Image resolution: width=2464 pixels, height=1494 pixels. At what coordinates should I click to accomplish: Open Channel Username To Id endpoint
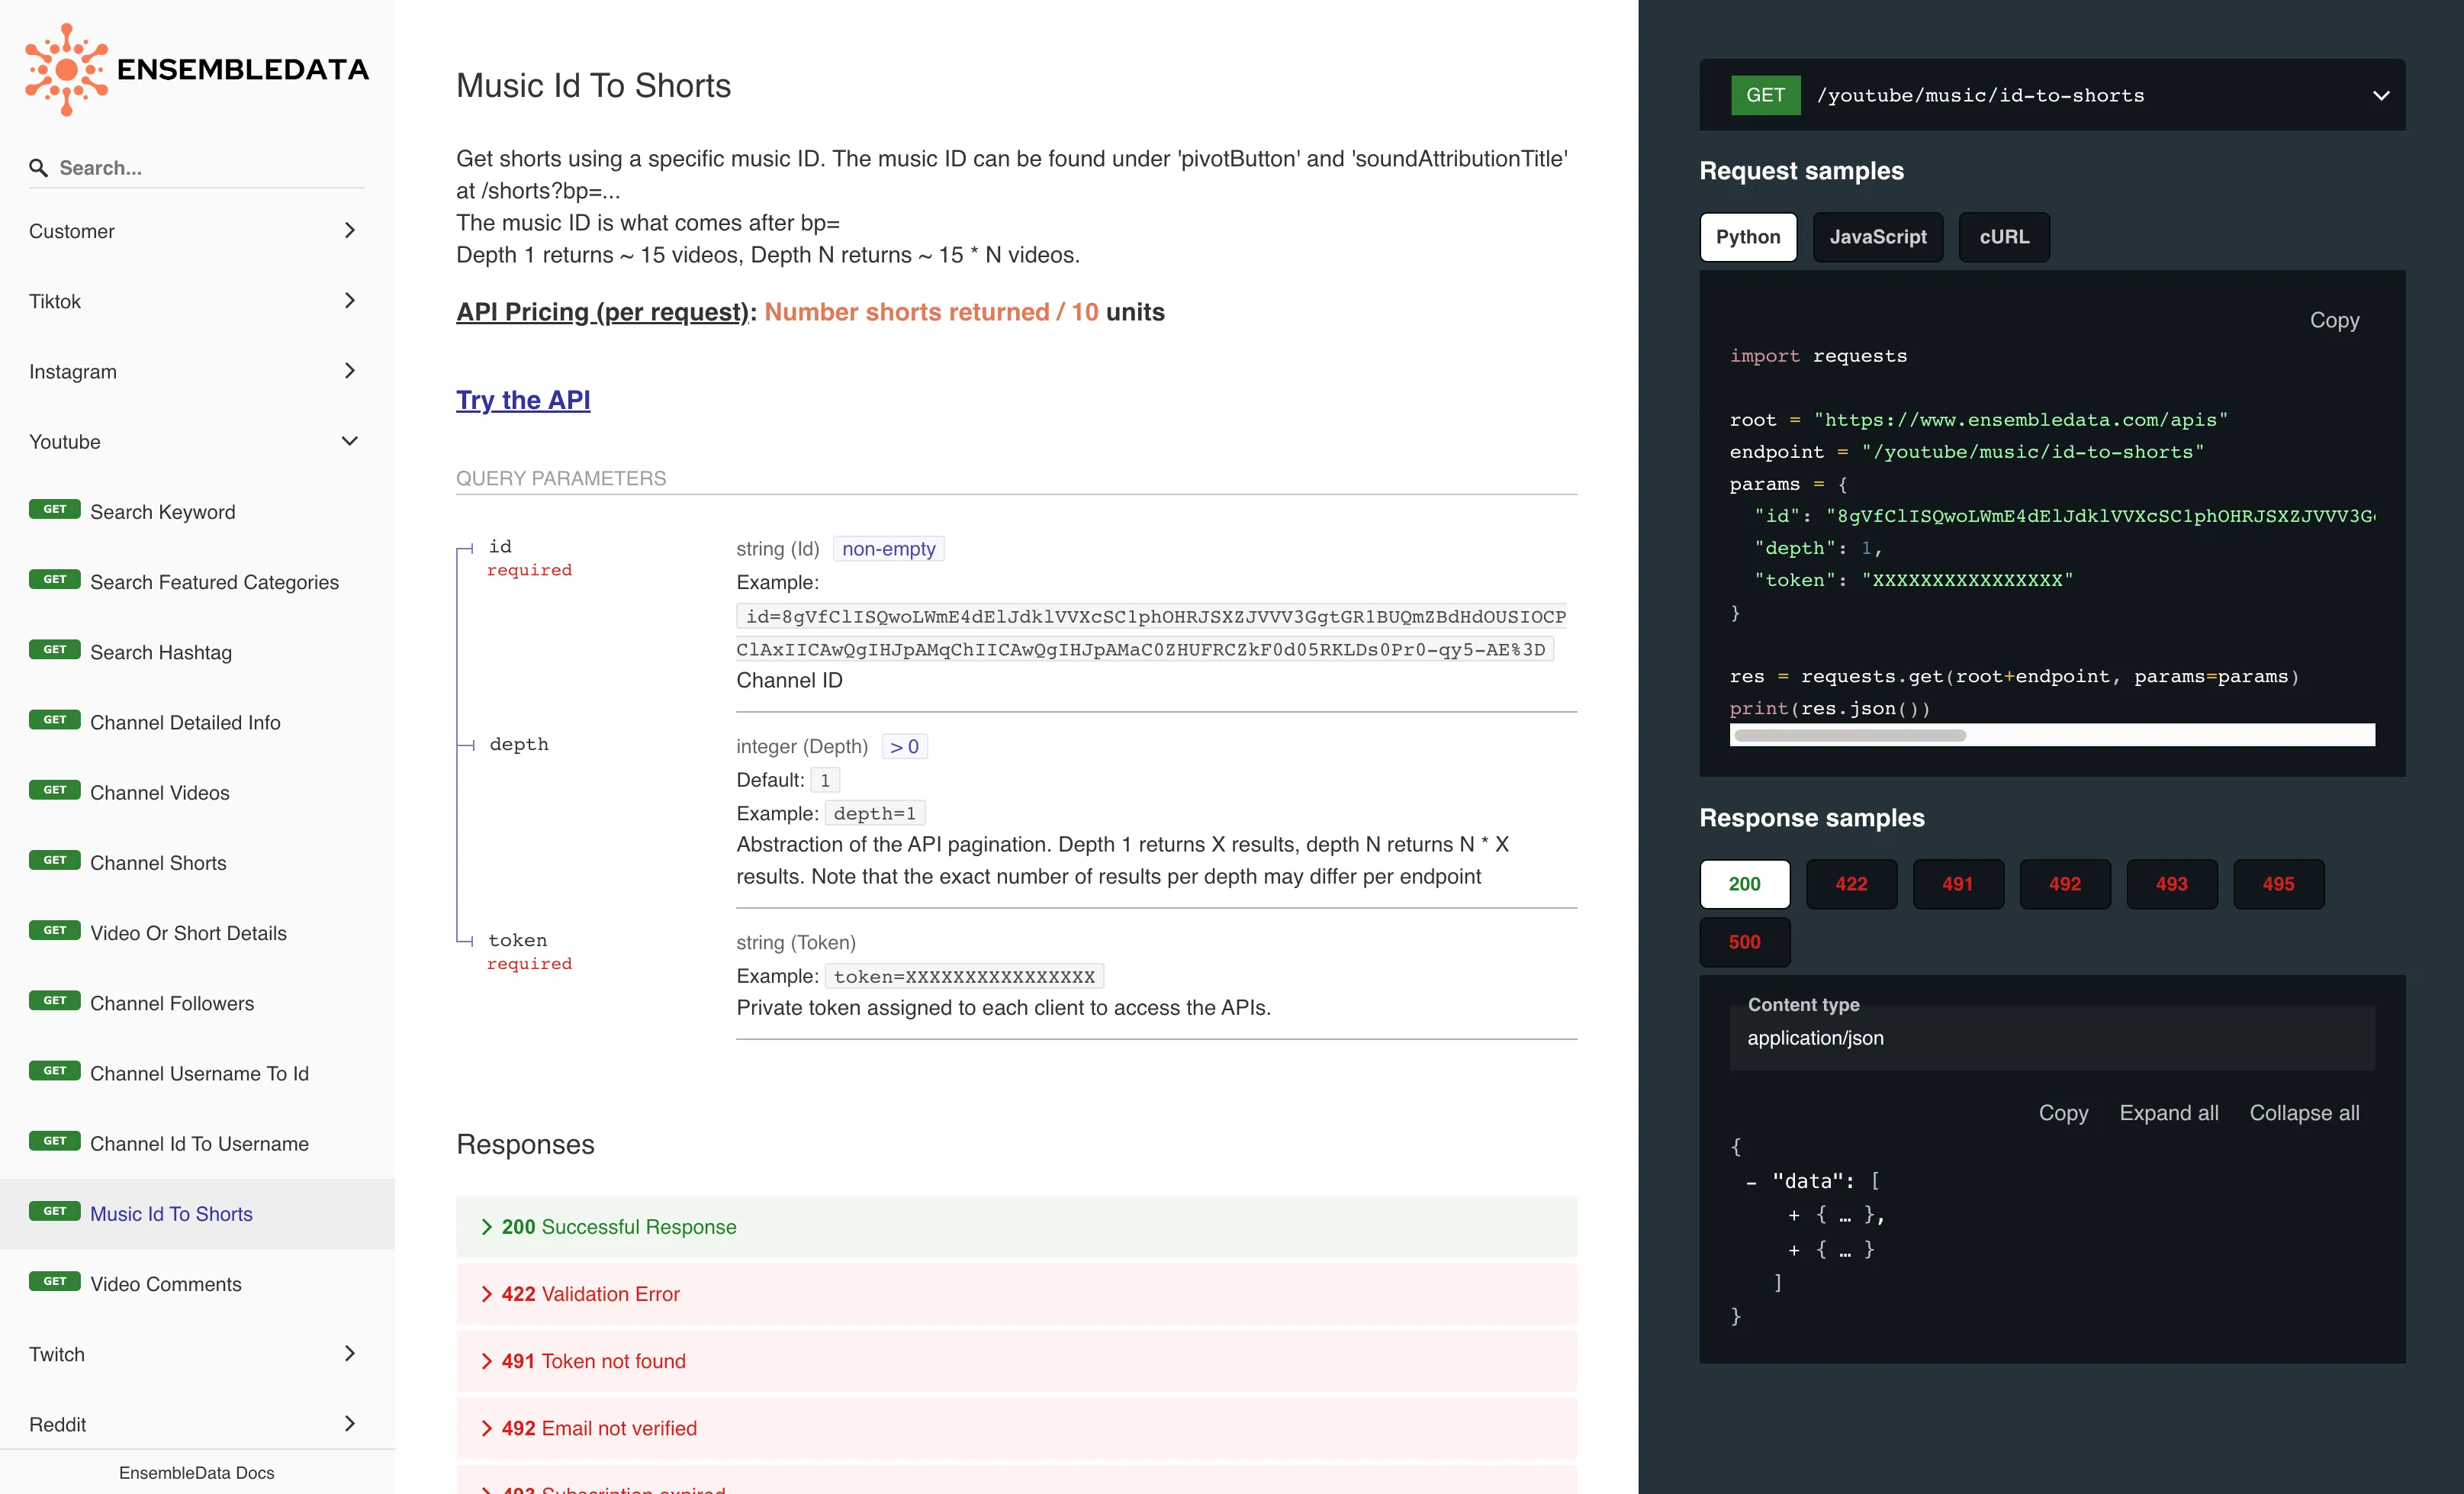click(x=197, y=1073)
